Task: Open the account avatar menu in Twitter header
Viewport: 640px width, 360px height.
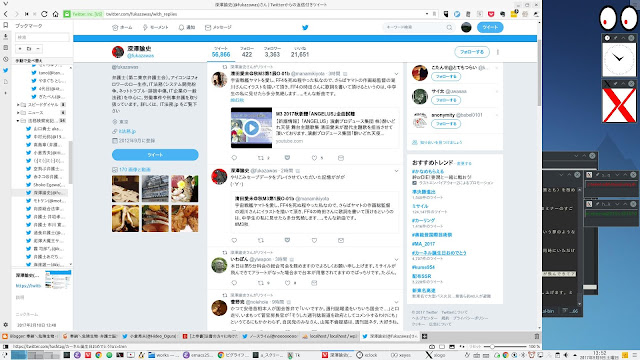Action: point(466,27)
